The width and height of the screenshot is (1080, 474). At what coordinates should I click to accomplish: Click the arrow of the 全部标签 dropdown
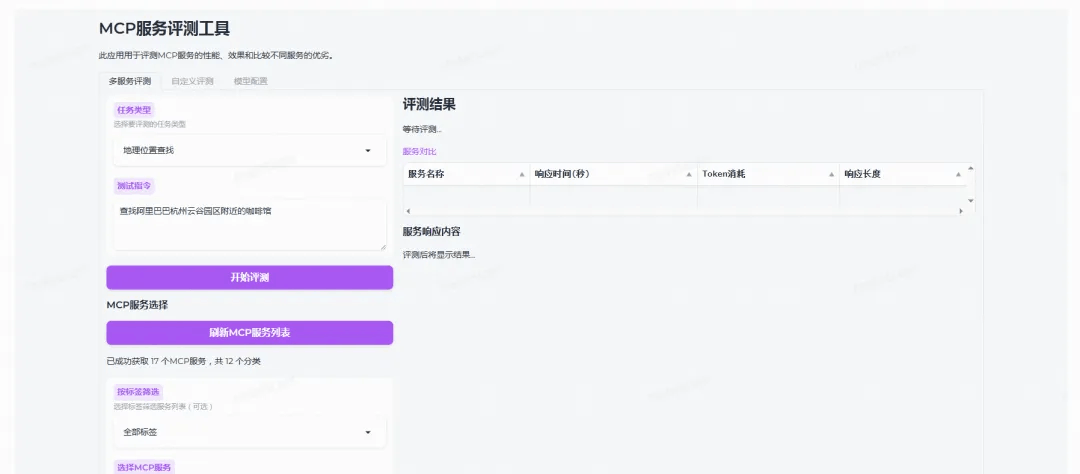[x=368, y=433]
